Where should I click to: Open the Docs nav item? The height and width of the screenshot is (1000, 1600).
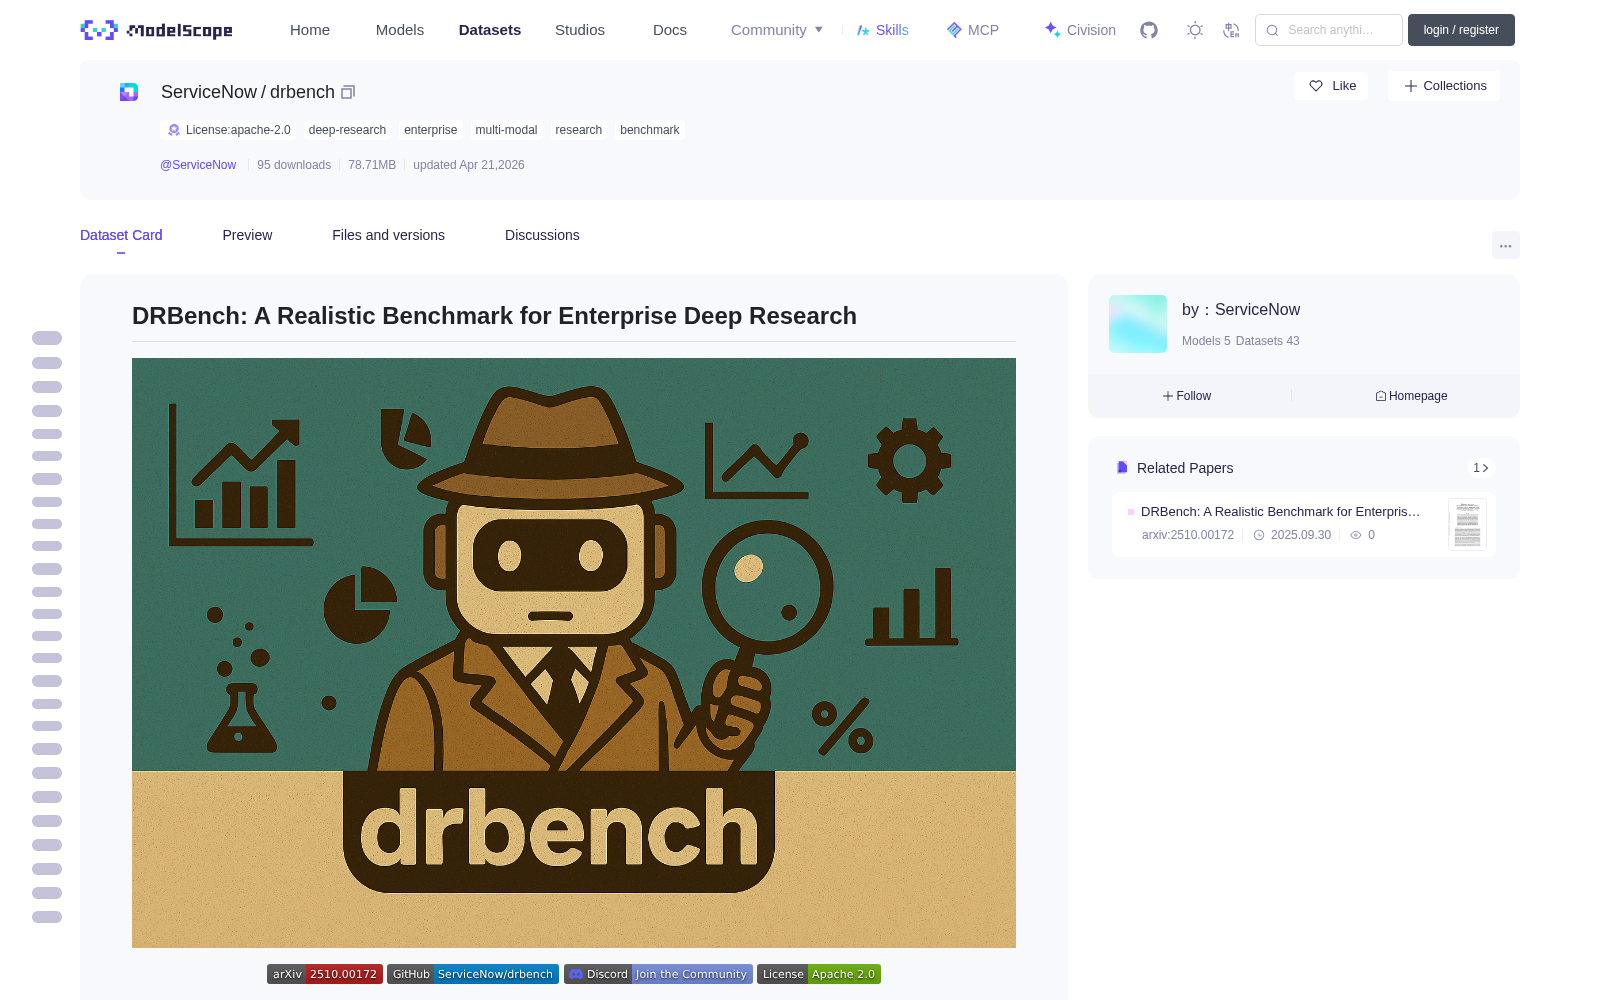coord(670,30)
